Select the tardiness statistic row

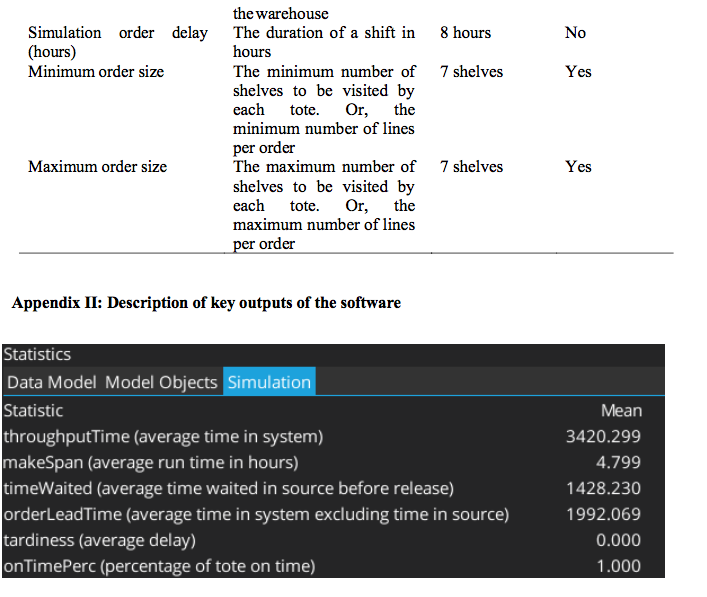coord(333,540)
